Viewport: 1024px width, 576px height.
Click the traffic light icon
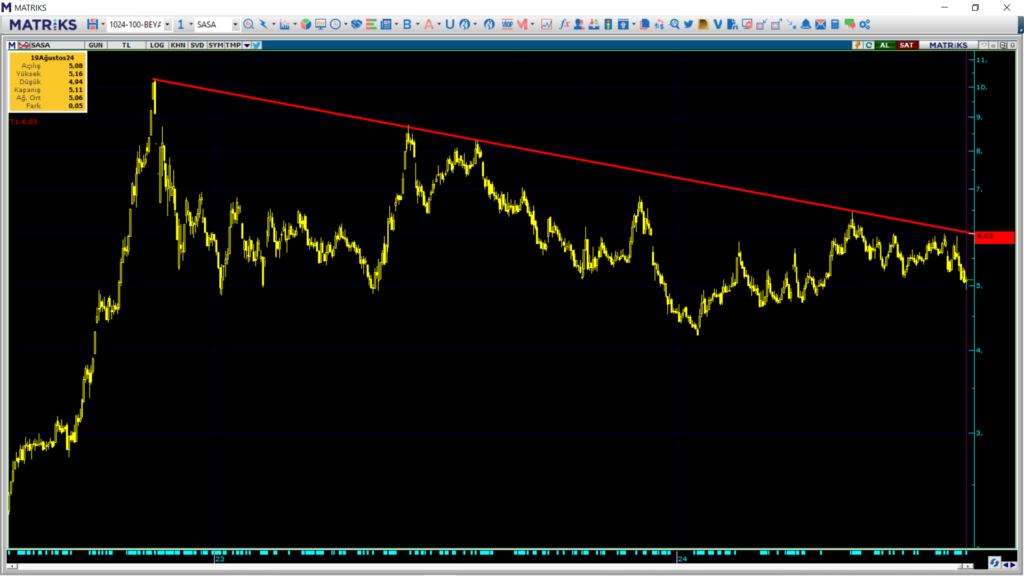pos(608,24)
